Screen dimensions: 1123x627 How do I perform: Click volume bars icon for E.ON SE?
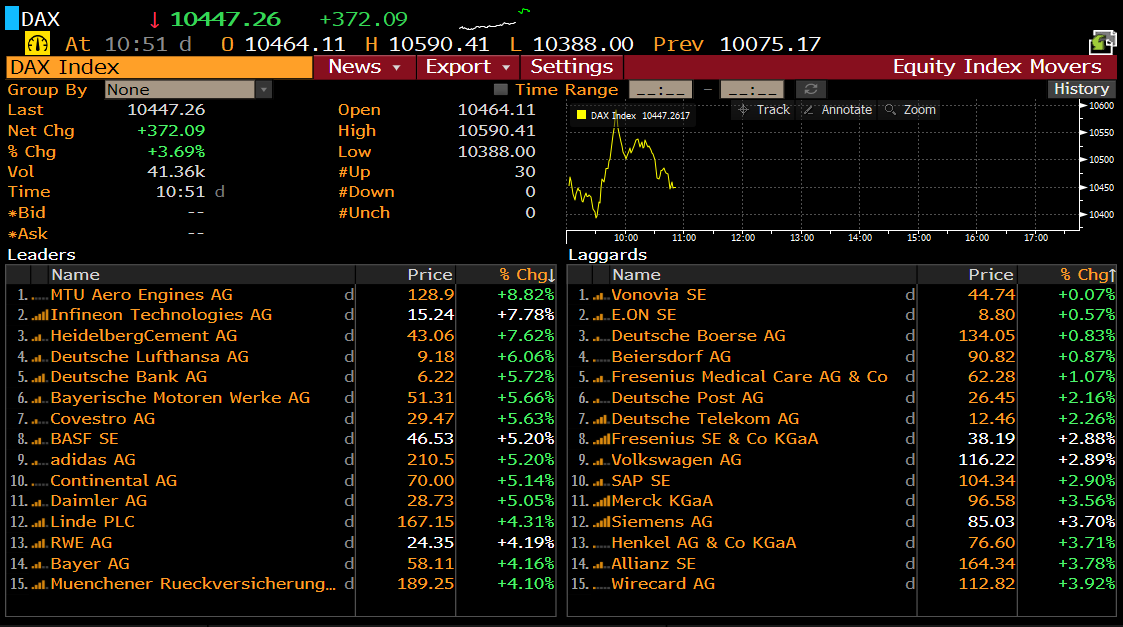[x=602, y=315]
